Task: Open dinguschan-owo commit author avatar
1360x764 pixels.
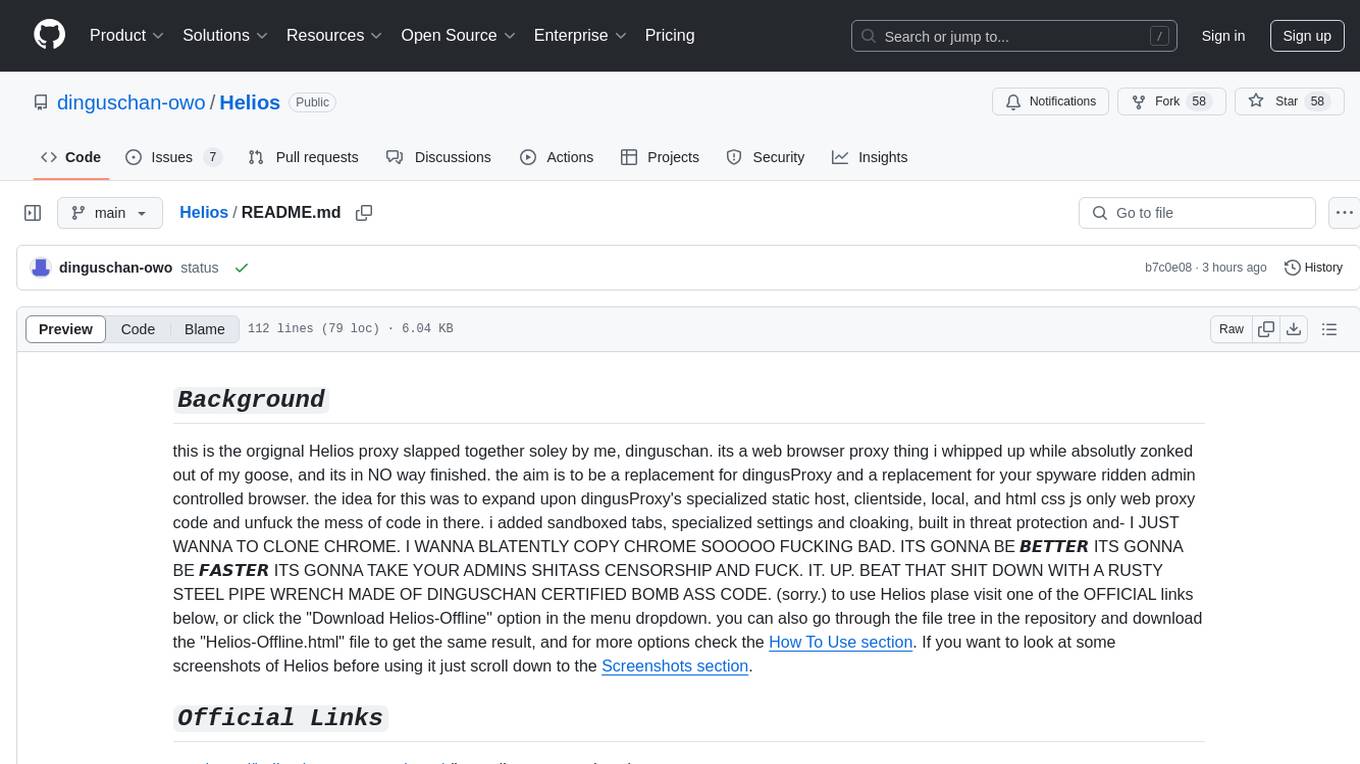Action: tap(41, 268)
